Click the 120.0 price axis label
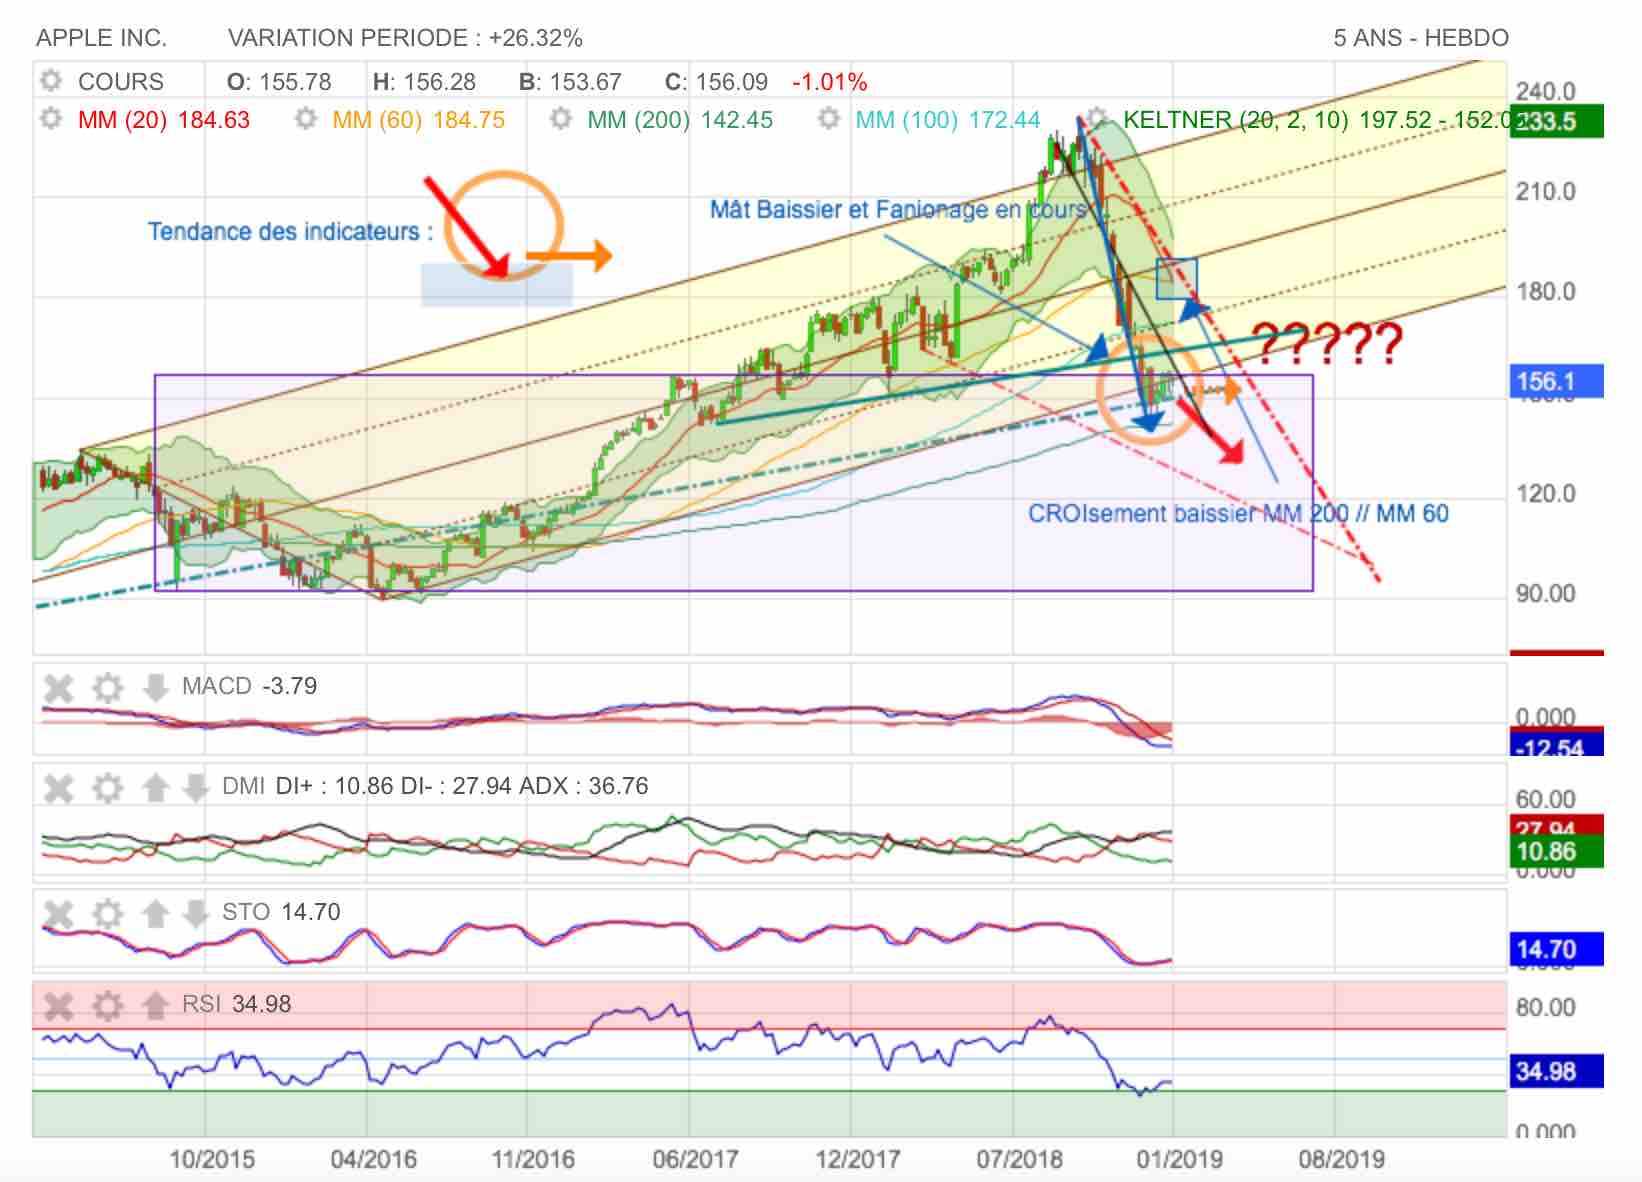The height and width of the screenshot is (1182, 1642). tap(1545, 493)
